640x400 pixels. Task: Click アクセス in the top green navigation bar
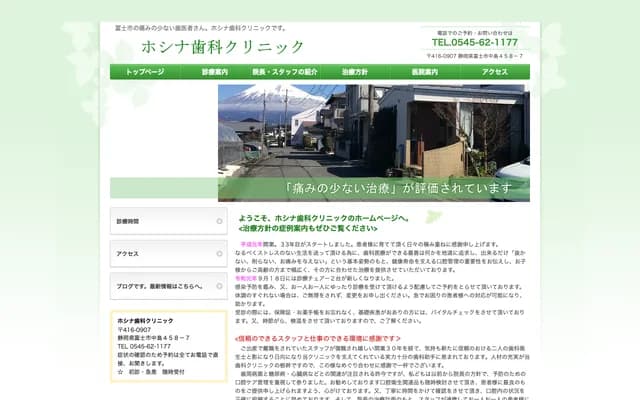point(495,72)
